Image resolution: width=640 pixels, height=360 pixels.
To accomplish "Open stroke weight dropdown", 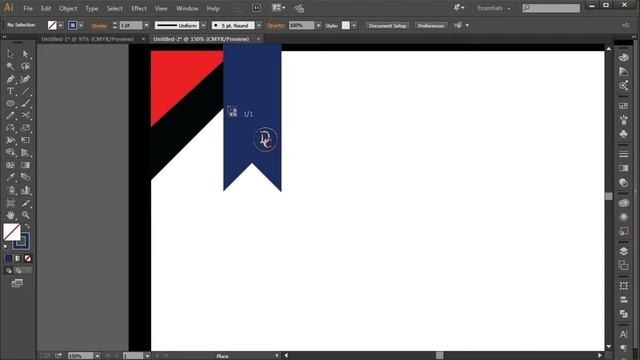I will pyautogui.click(x=147, y=25).
